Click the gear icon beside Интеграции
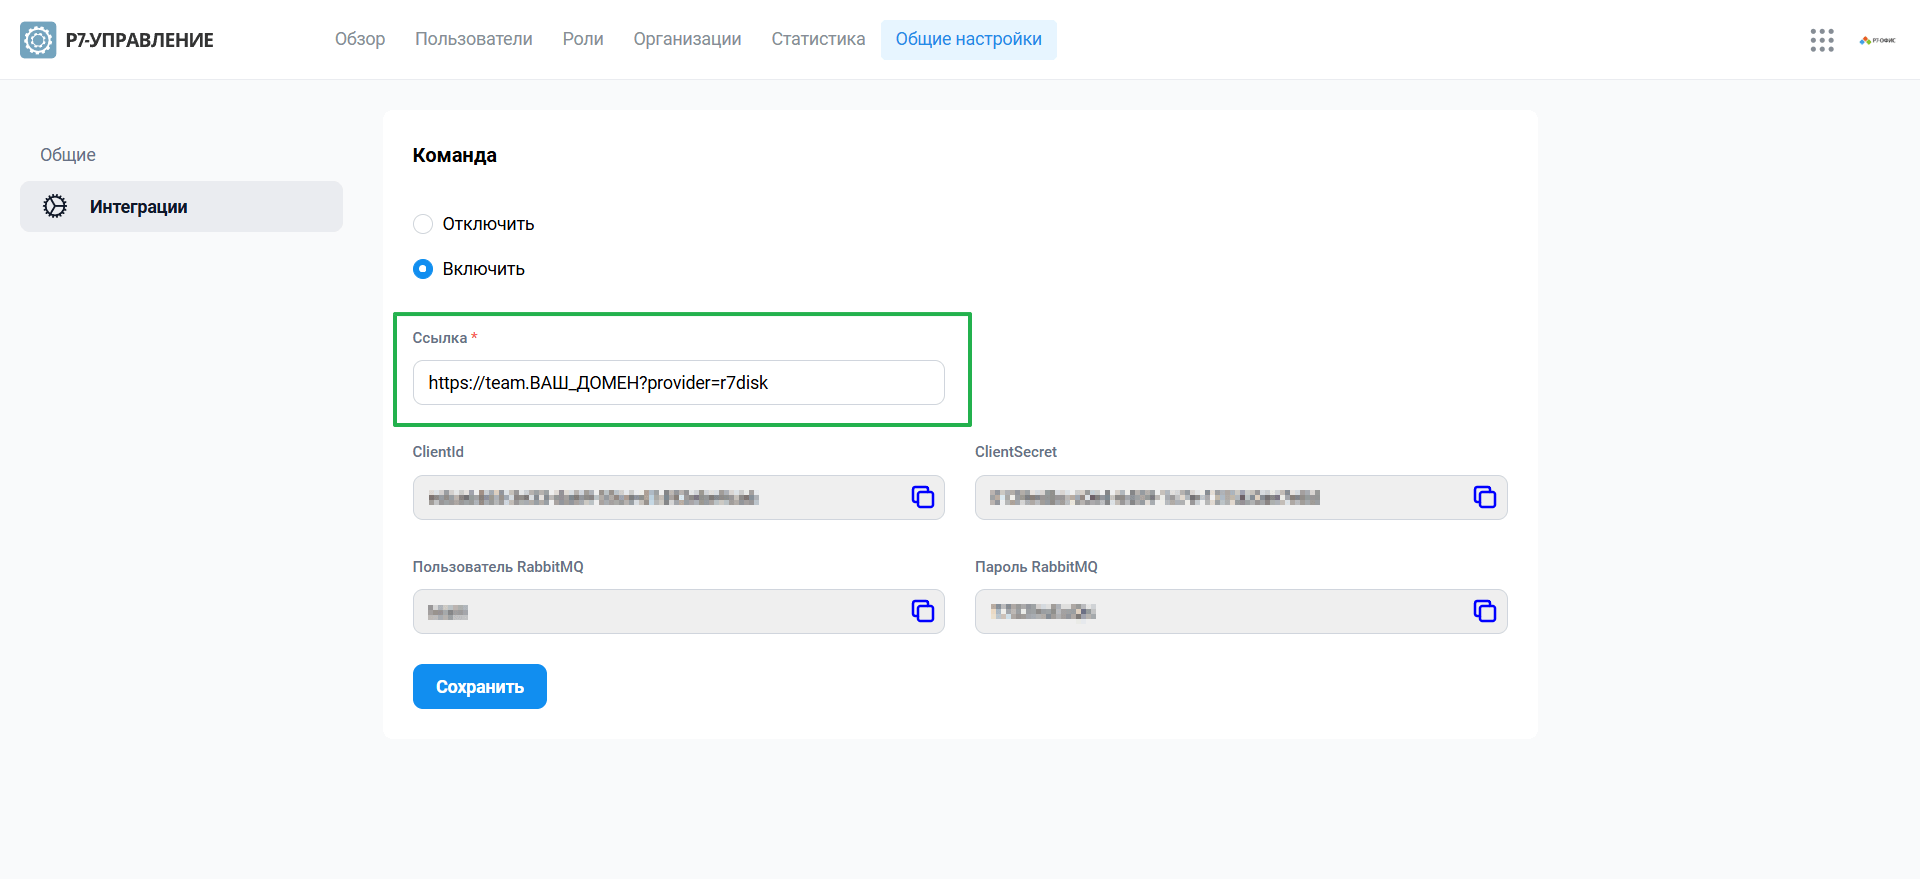This screenshot has height=879, width=1920. tap(55, 206)
